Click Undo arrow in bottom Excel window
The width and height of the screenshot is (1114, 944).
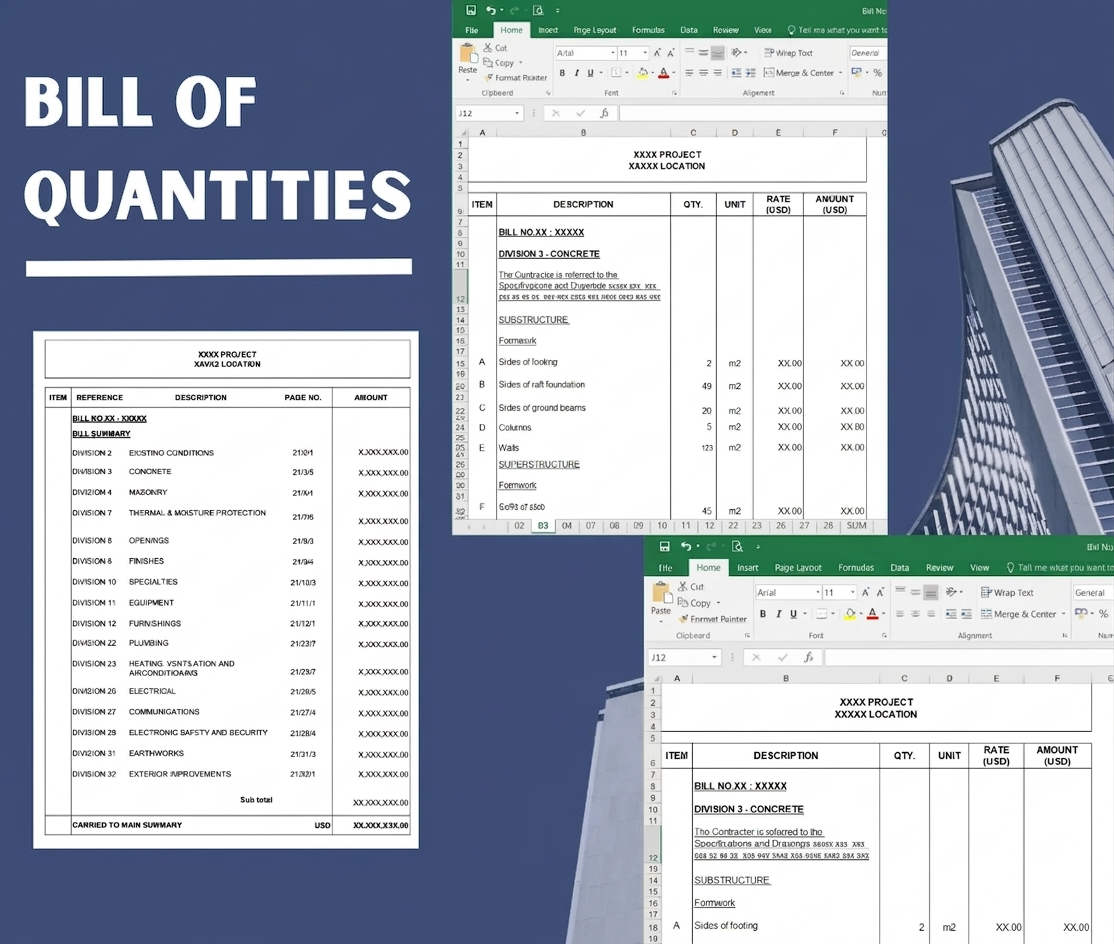687,546
